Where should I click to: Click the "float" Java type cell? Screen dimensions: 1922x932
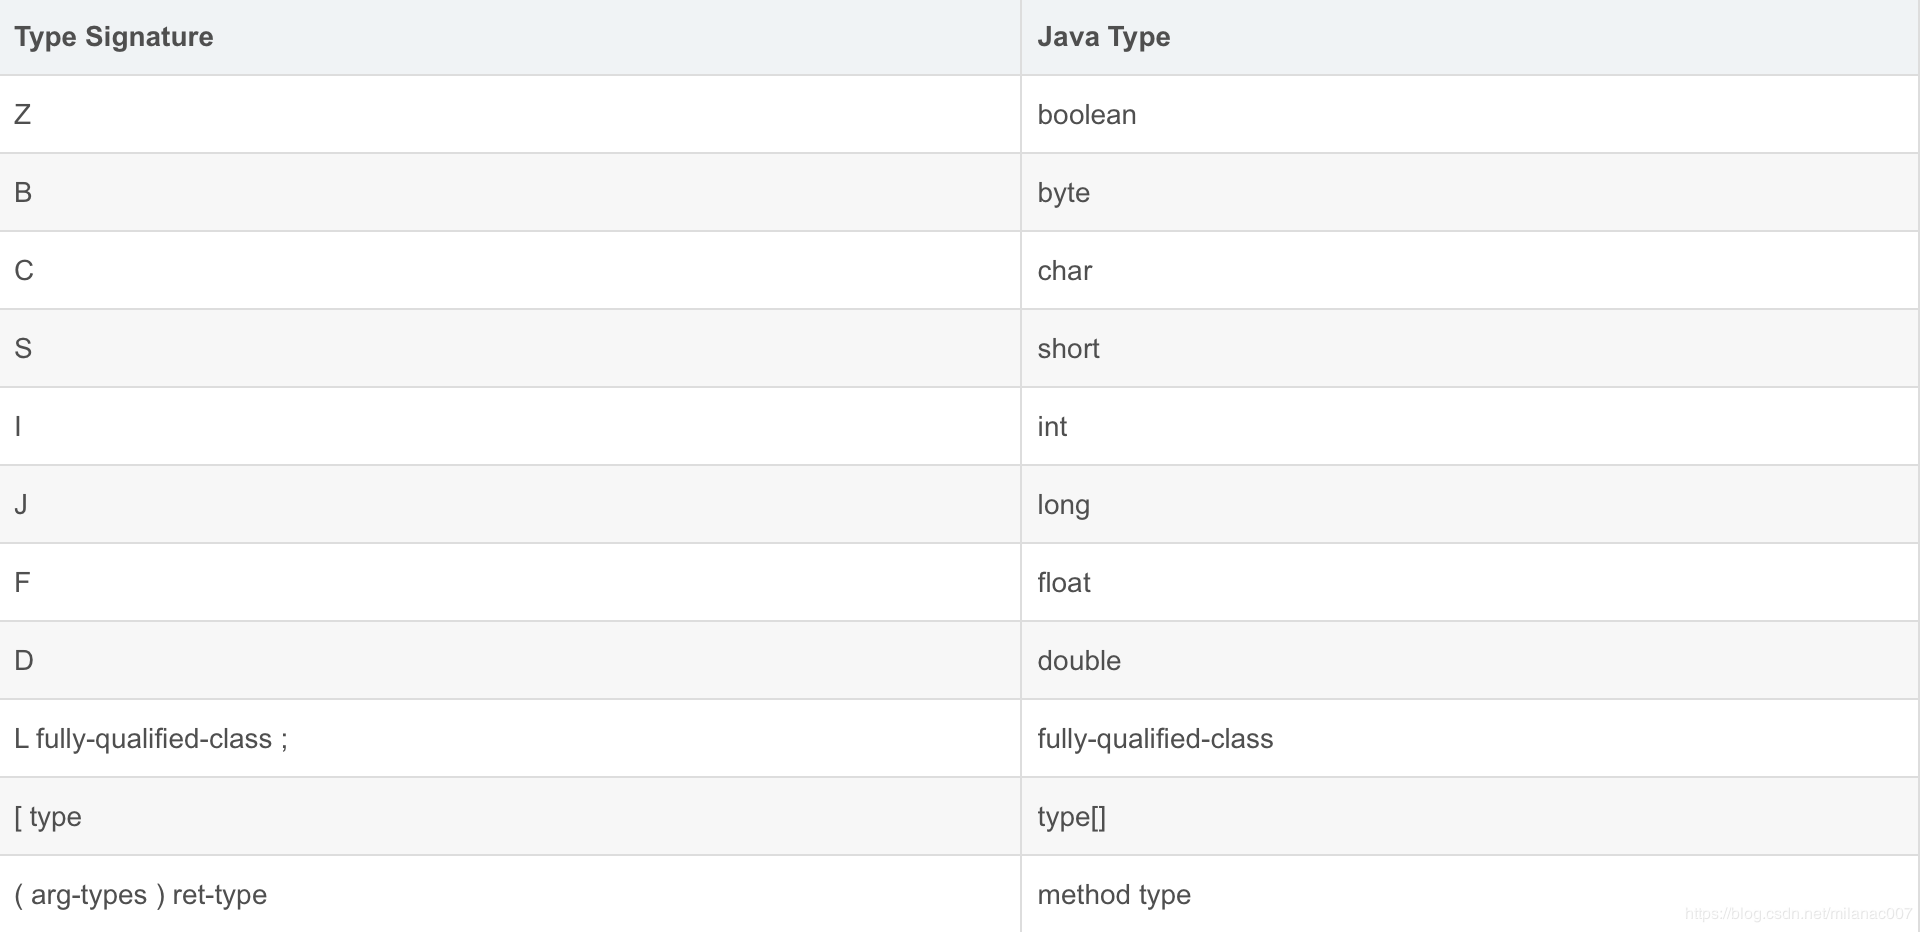pyautogui.click(x=1063, y=583)
